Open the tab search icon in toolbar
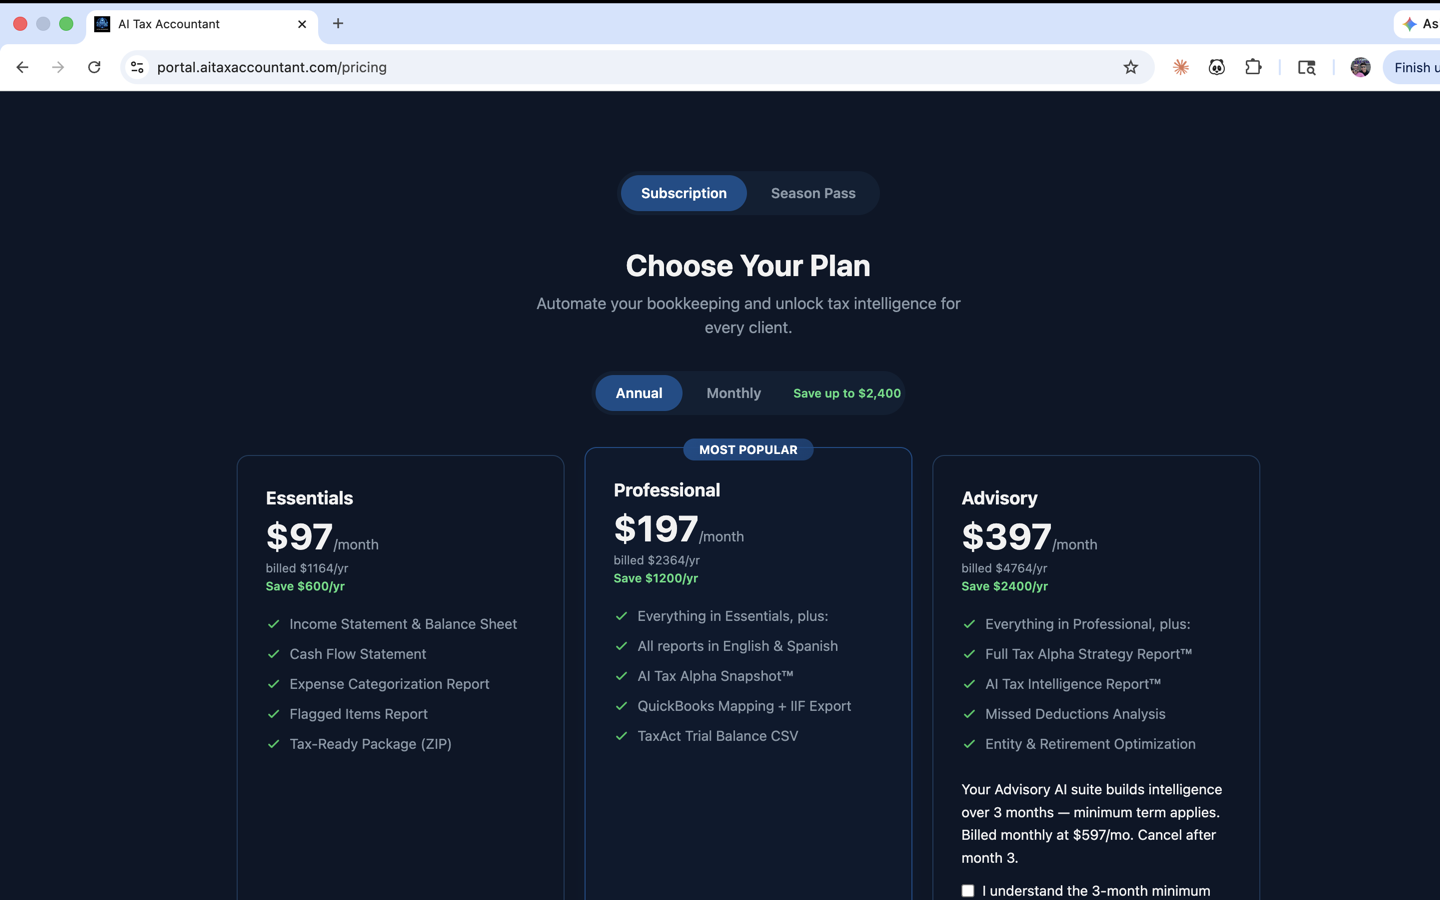 [1306, 67]
